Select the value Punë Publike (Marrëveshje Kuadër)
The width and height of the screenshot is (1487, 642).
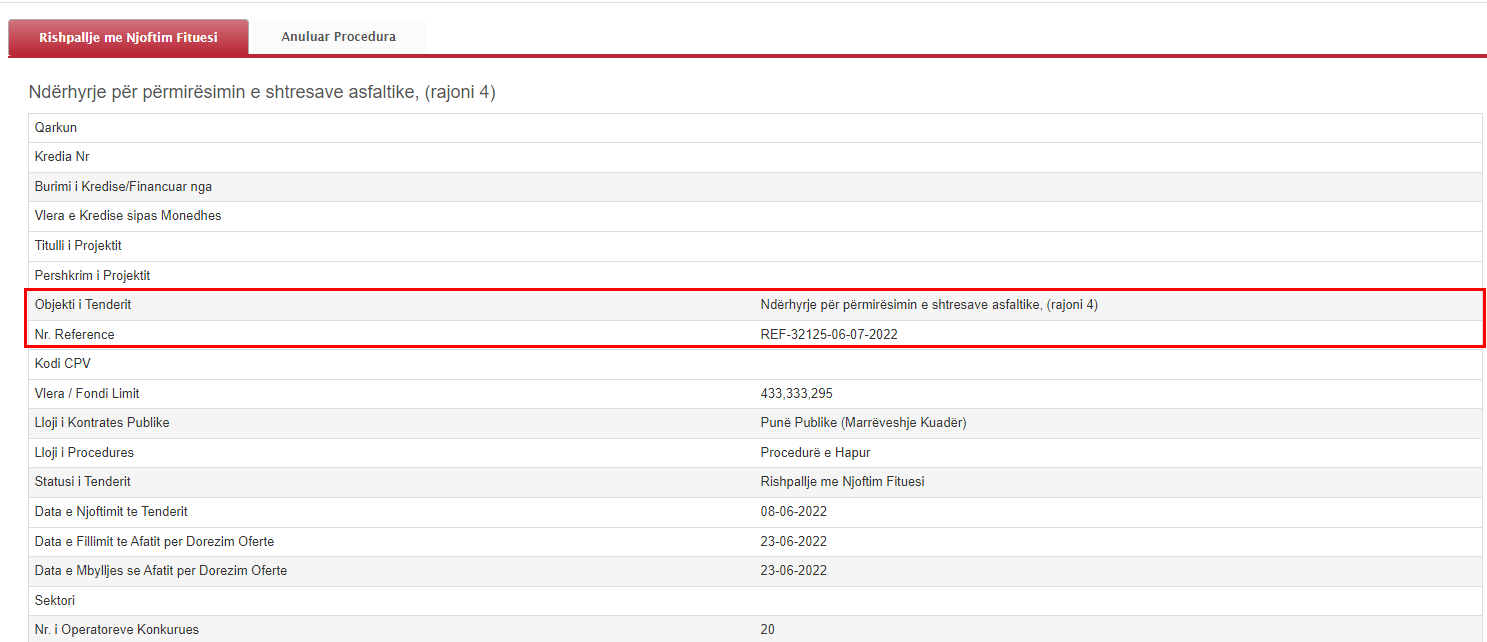pyautogui.click(x=863, y=423)
